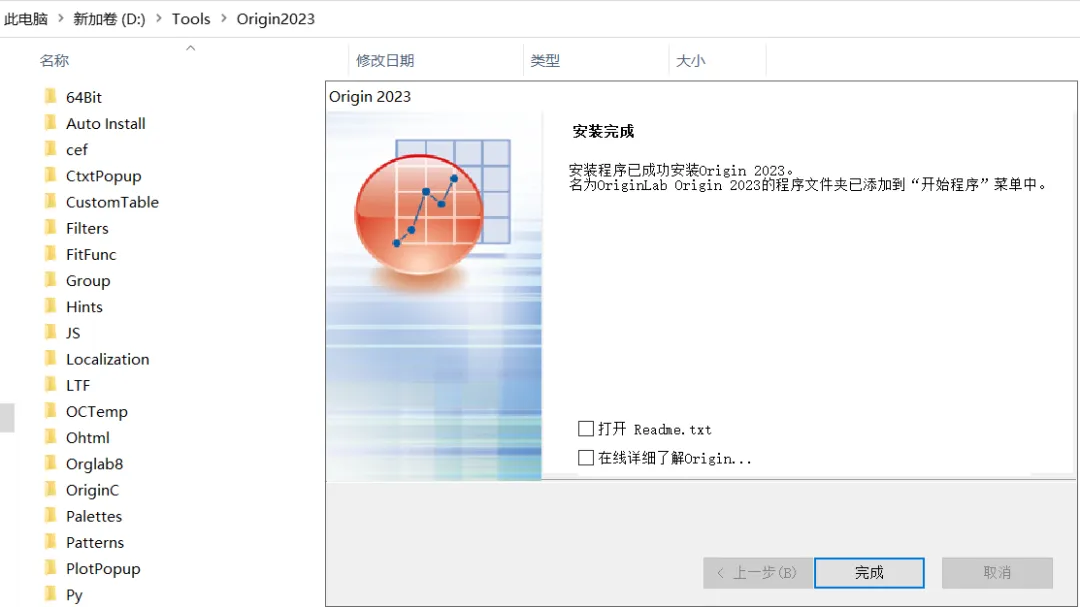
Task: Click the OriginC folder icon
Action: tap(50, 489)
